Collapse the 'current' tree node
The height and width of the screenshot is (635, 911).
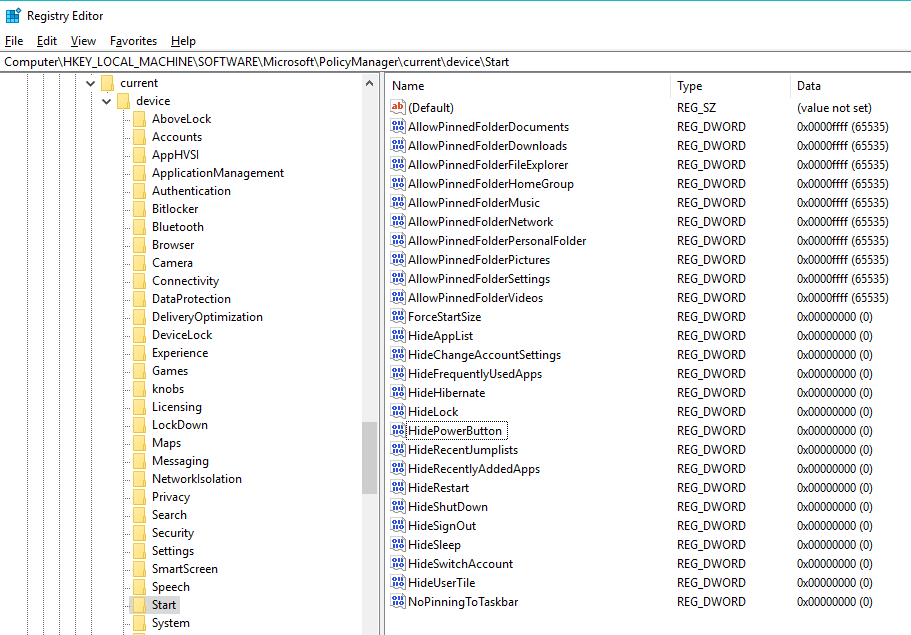click(x=90, y=84)
